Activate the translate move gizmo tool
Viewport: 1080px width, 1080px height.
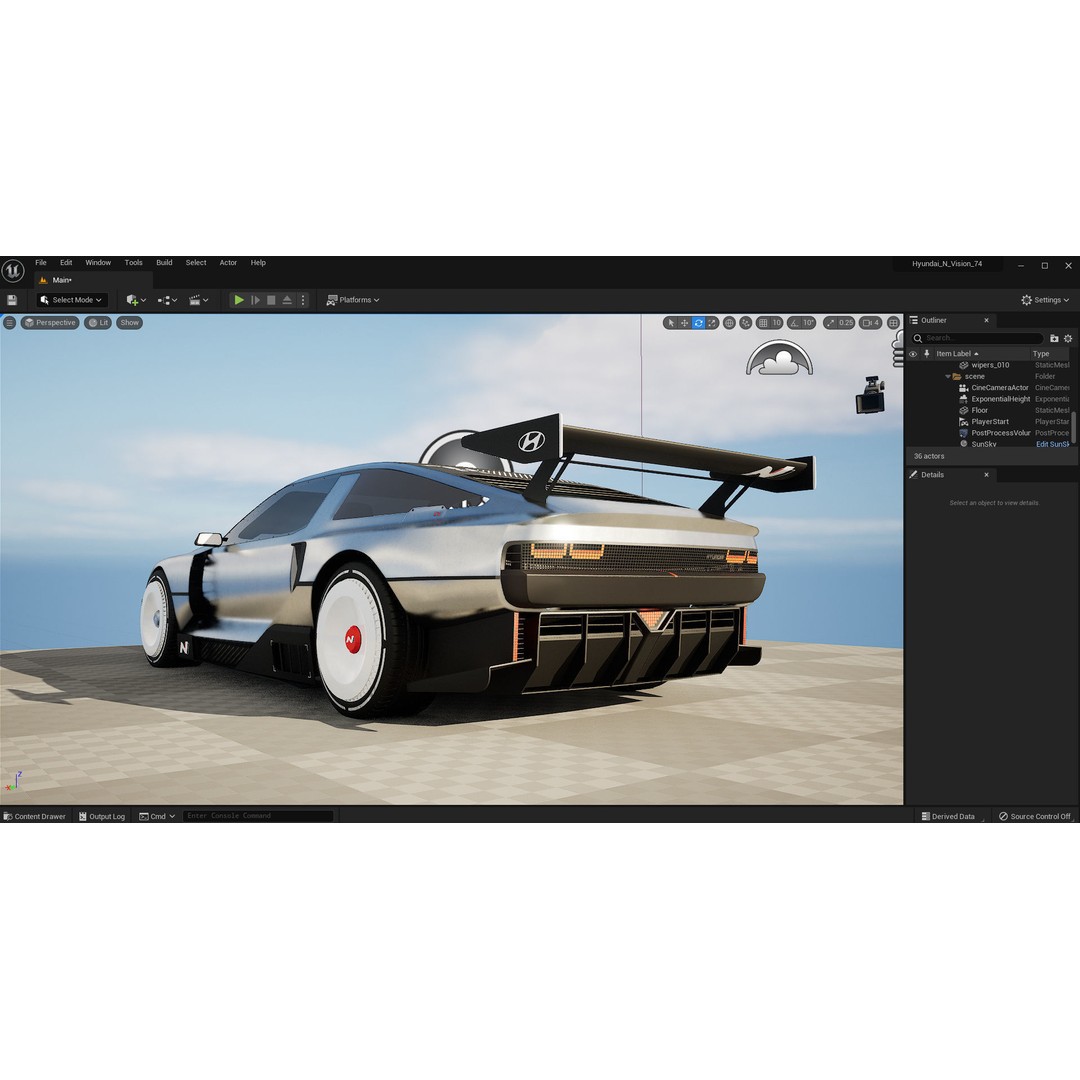pos(685,322)
